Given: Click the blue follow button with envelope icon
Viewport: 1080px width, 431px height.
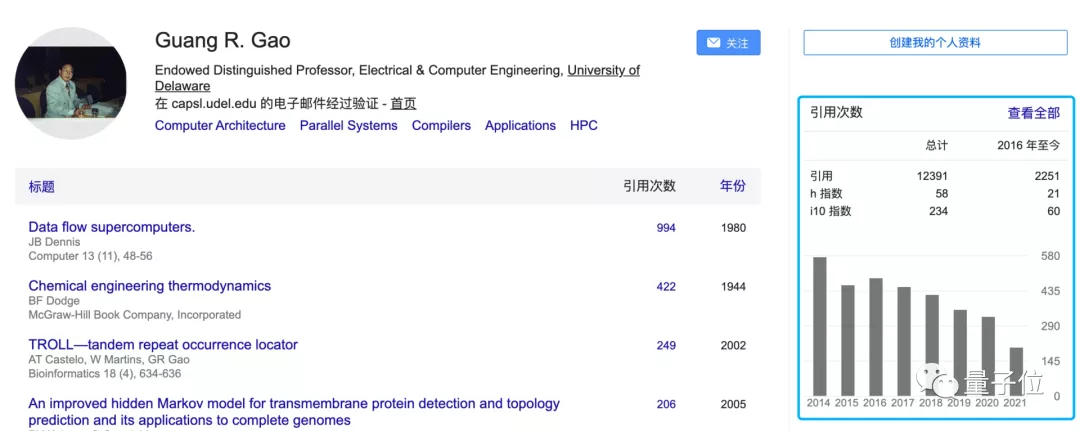Looking at the screenshot, I should tap(728, 43).
